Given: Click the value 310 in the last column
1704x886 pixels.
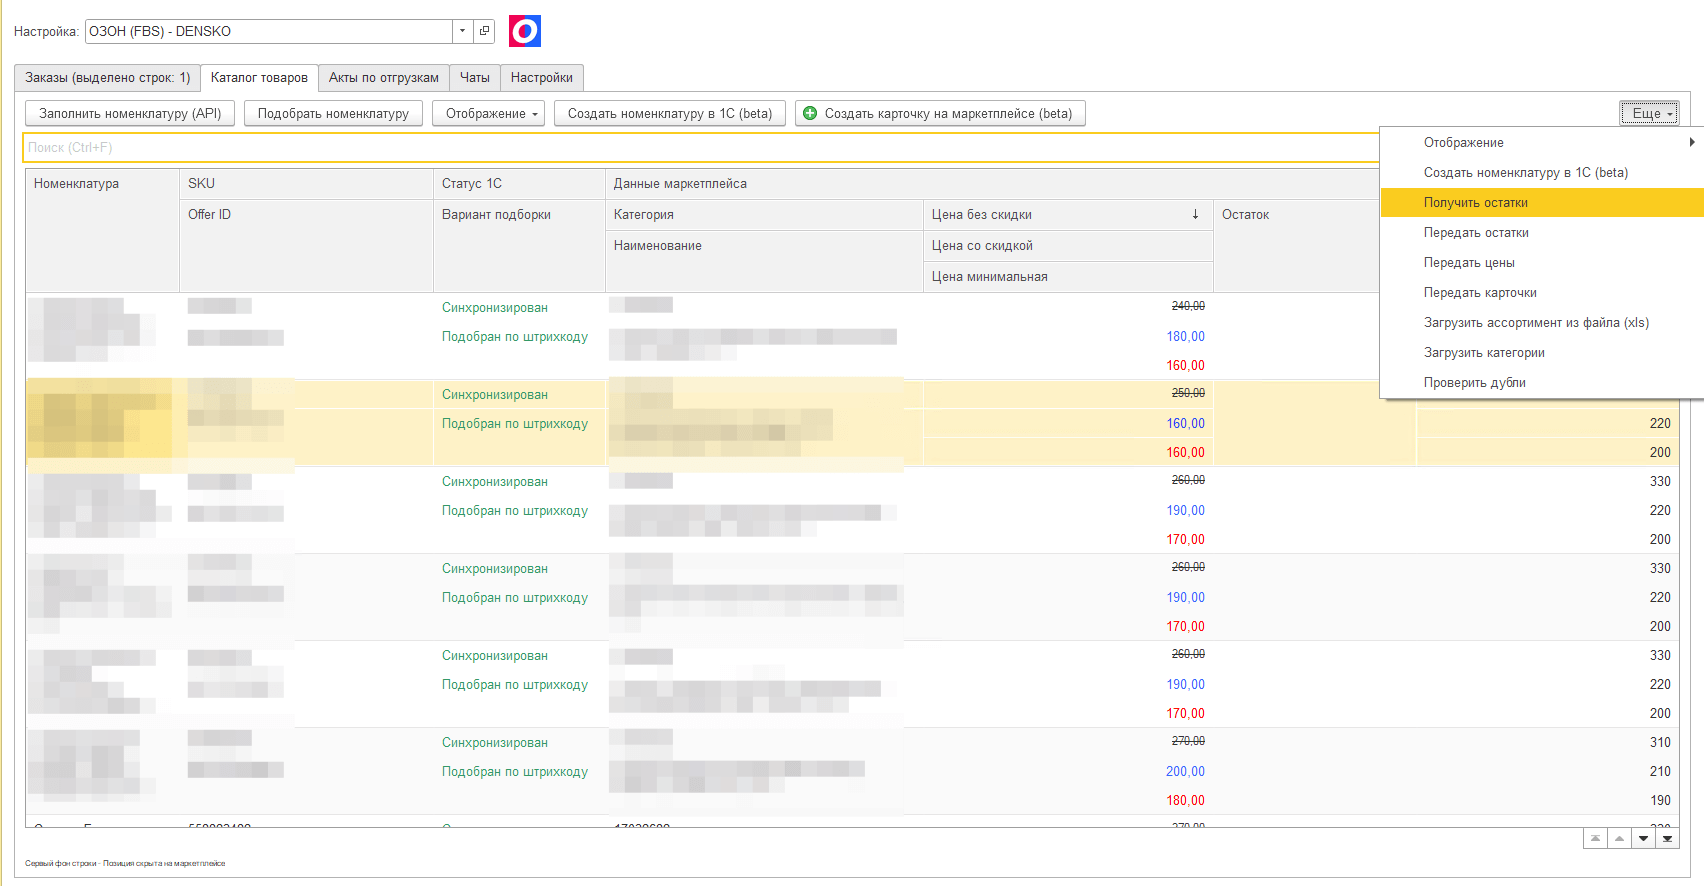Looking at the screenshot, I should point(1660,742).
